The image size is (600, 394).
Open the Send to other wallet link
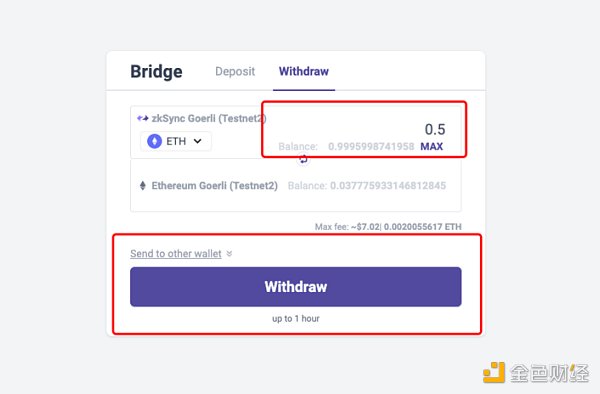tap(176, 254)
